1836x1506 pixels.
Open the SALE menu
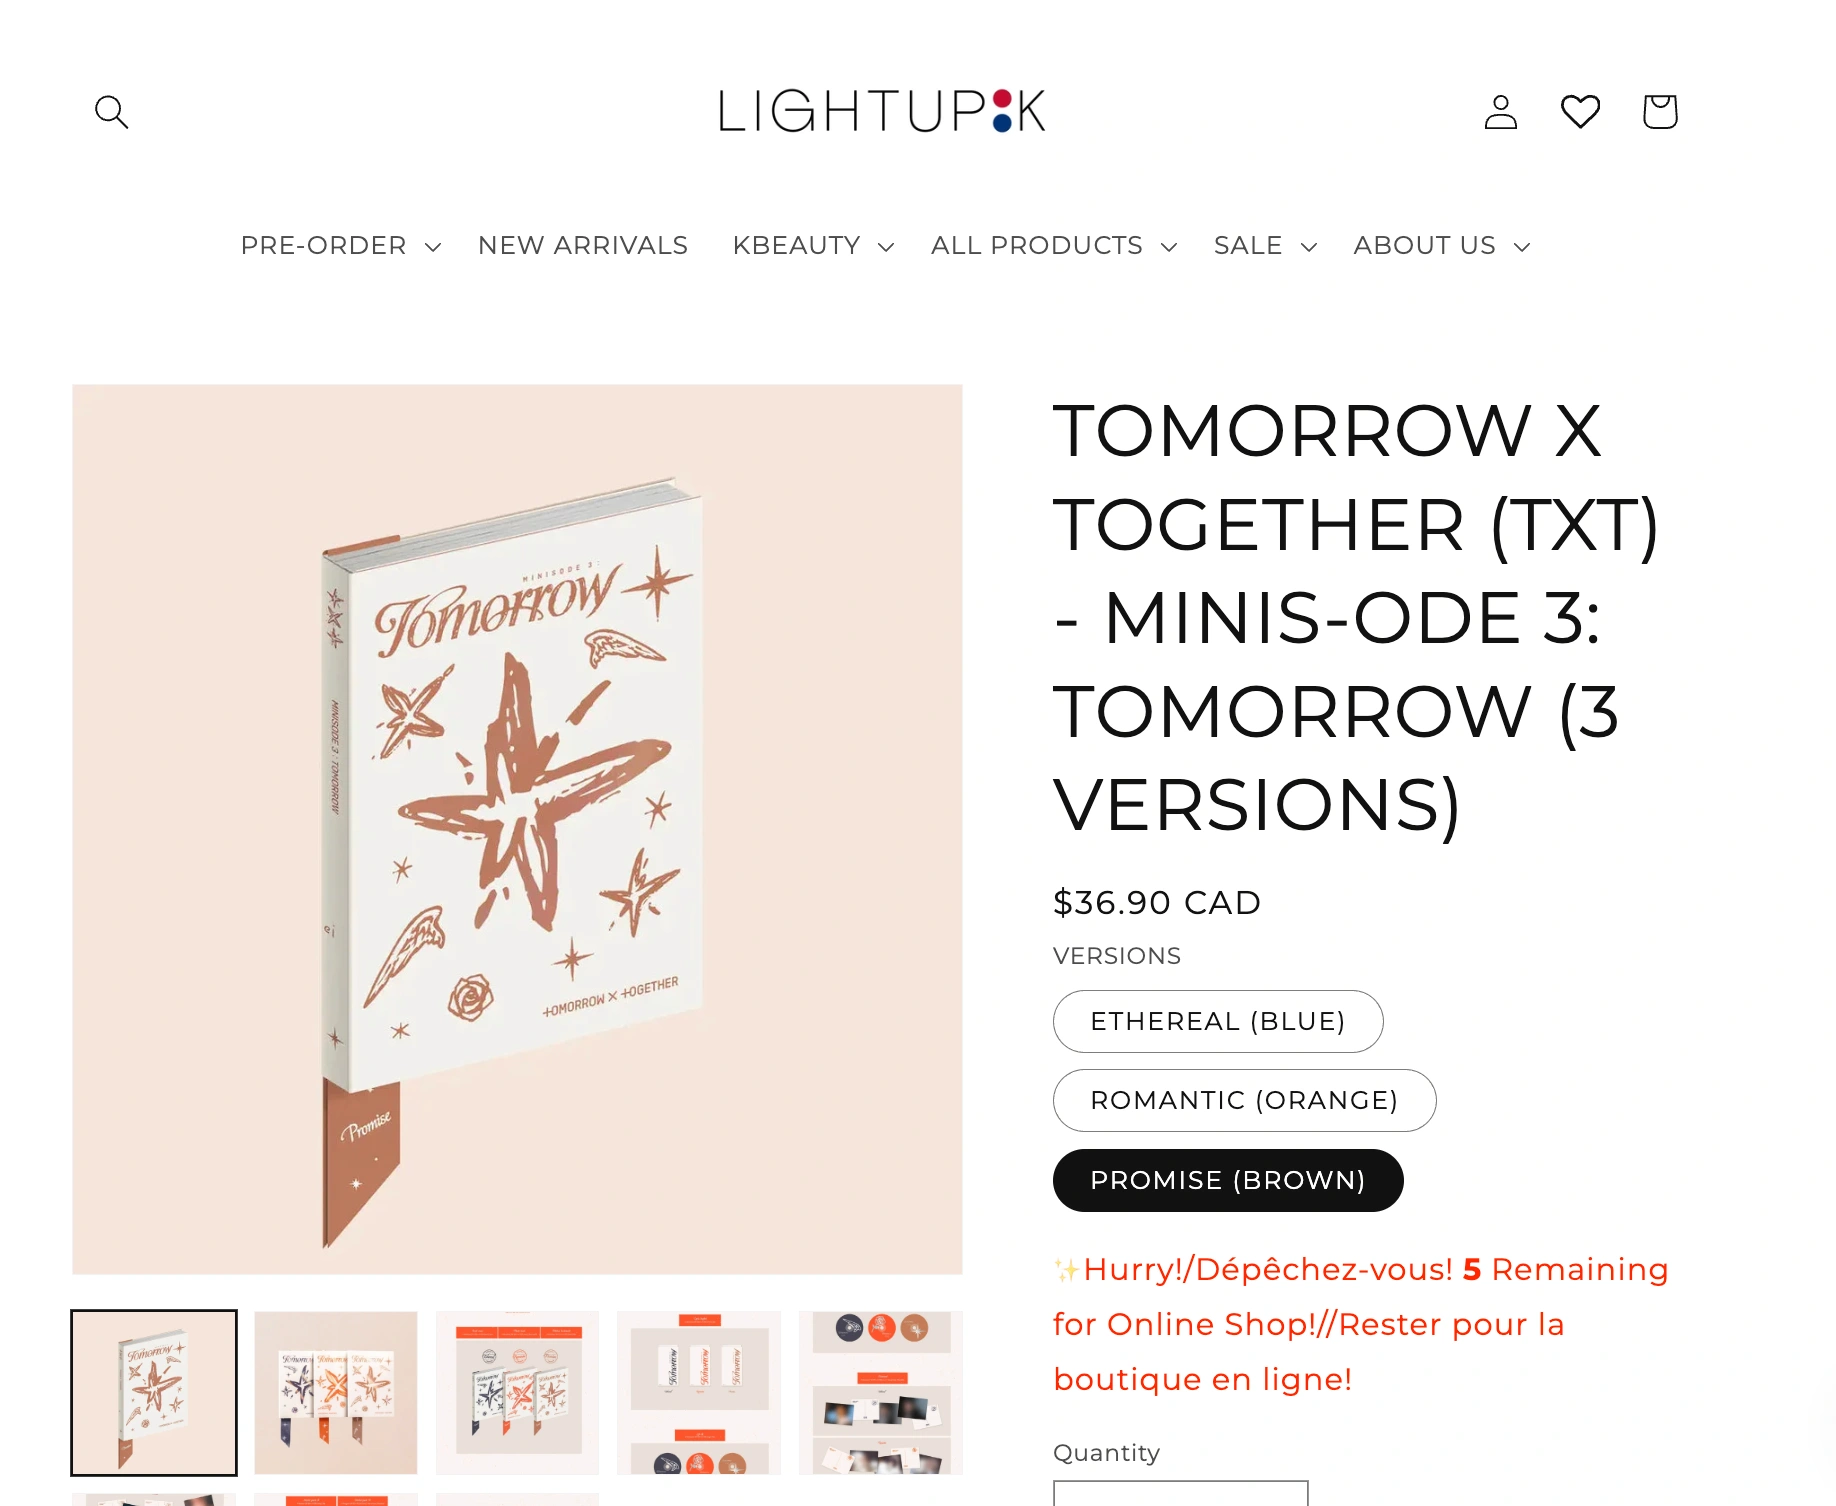tap(1265, 245)
